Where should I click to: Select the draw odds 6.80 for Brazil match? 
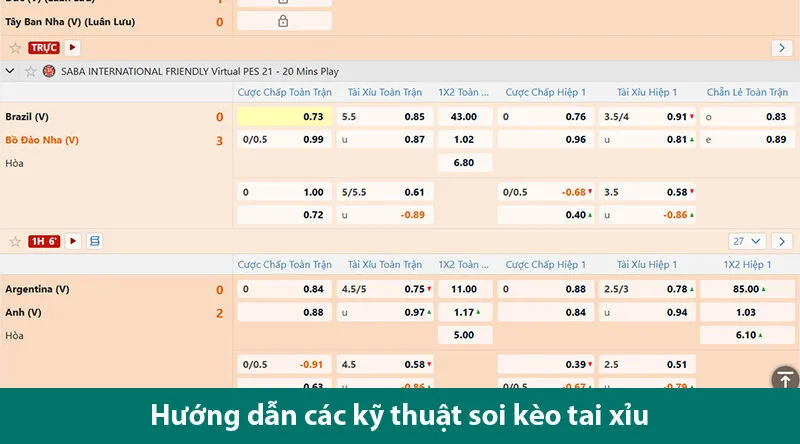coord(464,162)
